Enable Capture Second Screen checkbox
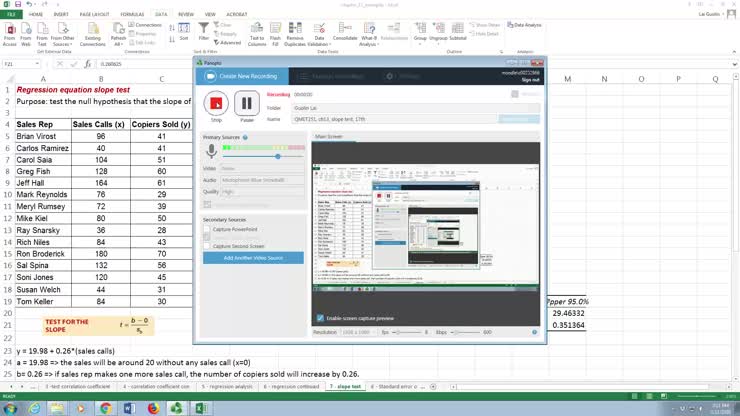This screenshot has height=416, width=740. coord(207,244)
